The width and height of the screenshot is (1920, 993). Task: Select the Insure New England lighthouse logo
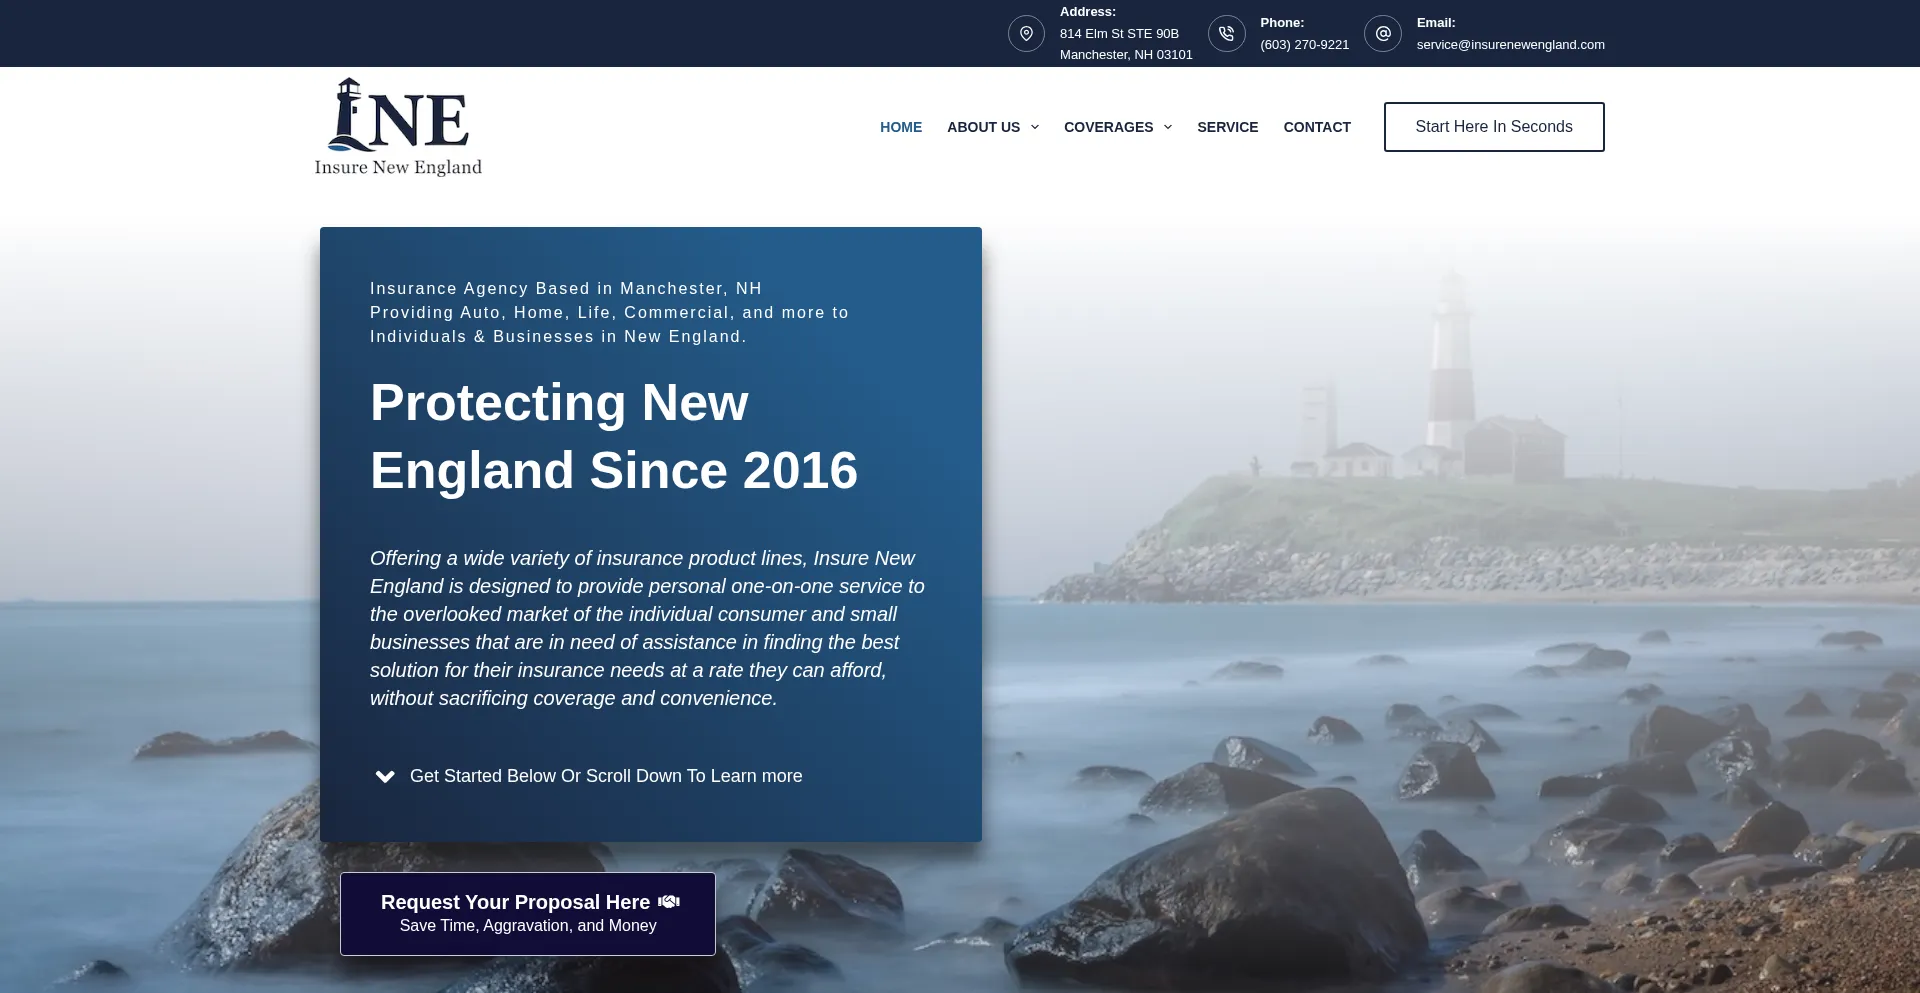[x=397, y=125]
